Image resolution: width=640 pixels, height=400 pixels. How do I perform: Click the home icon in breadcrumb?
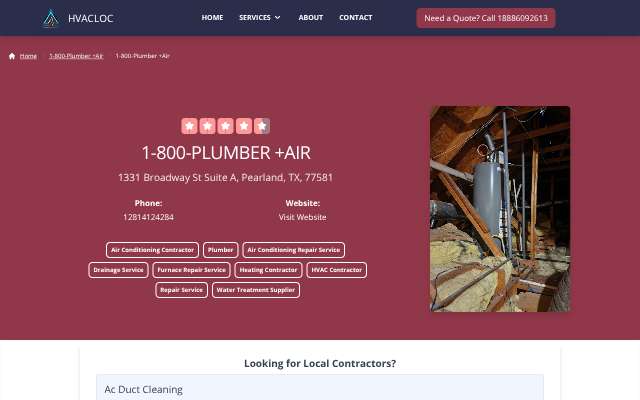coord(12,56)
